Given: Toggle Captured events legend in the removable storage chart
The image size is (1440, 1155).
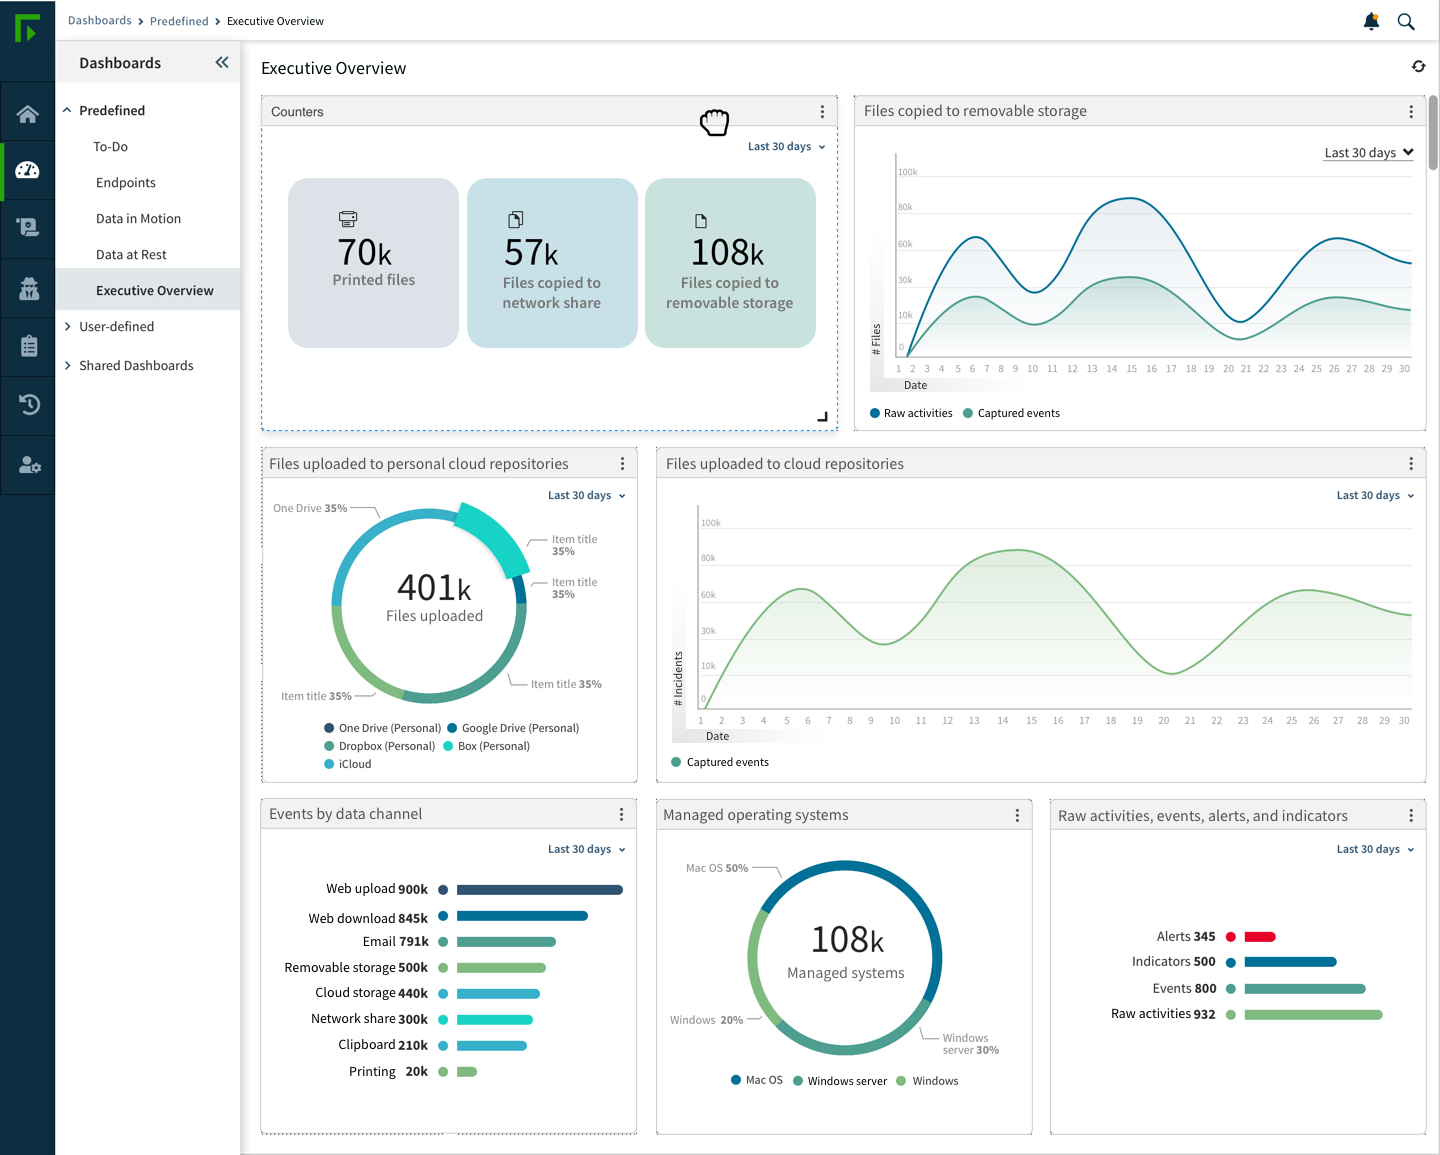Looking at the screenshot, I should tap(1011, 413).
